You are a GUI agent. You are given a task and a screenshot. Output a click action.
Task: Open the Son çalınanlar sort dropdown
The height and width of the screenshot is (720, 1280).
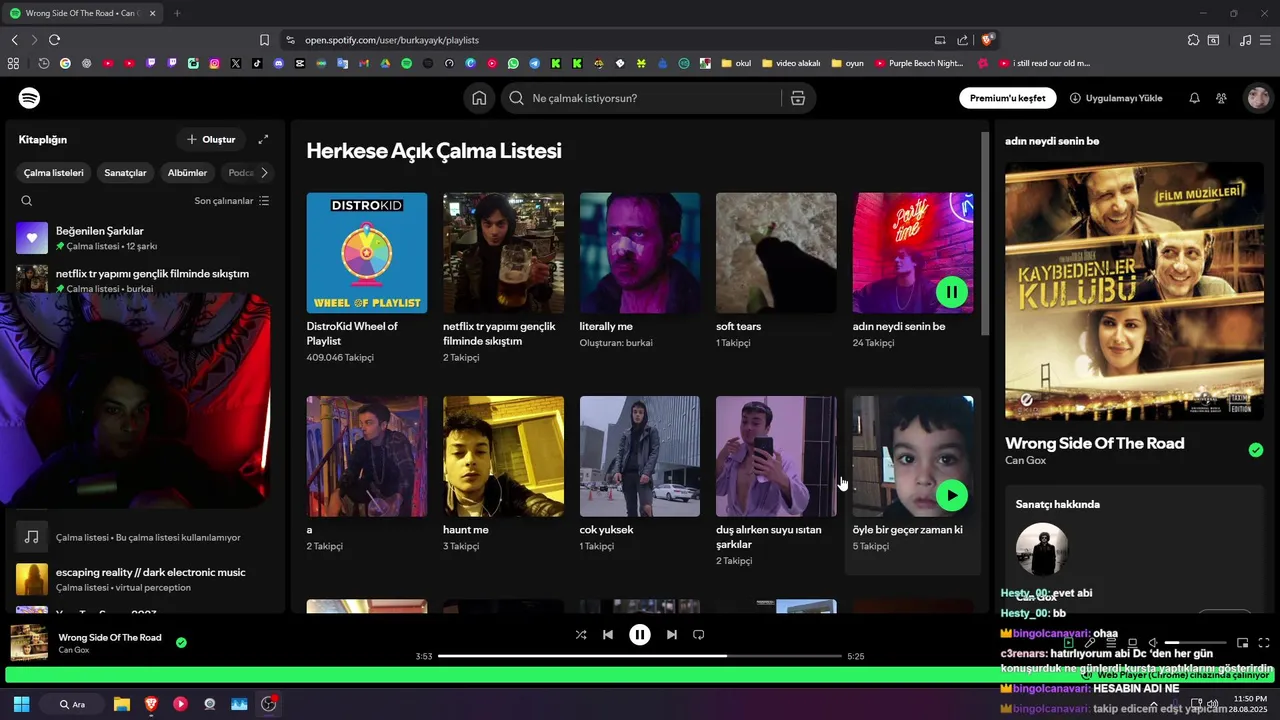232,201
